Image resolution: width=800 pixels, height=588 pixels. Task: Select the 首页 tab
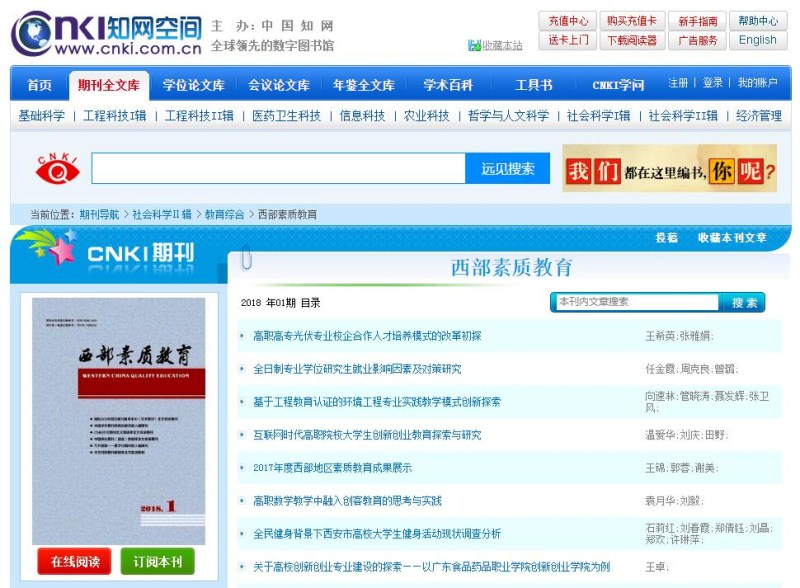click(x=38, y=86)
